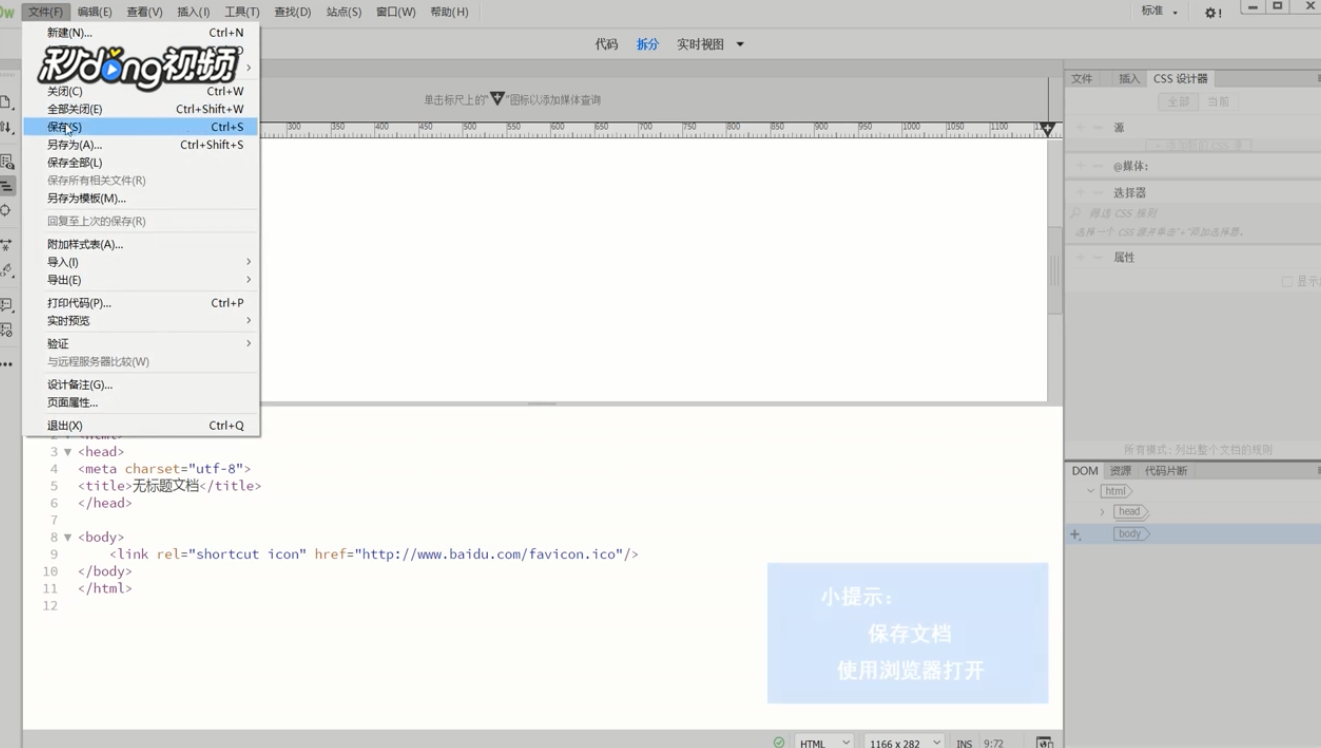Click the file management arrows icon

(x=5, y=127)
